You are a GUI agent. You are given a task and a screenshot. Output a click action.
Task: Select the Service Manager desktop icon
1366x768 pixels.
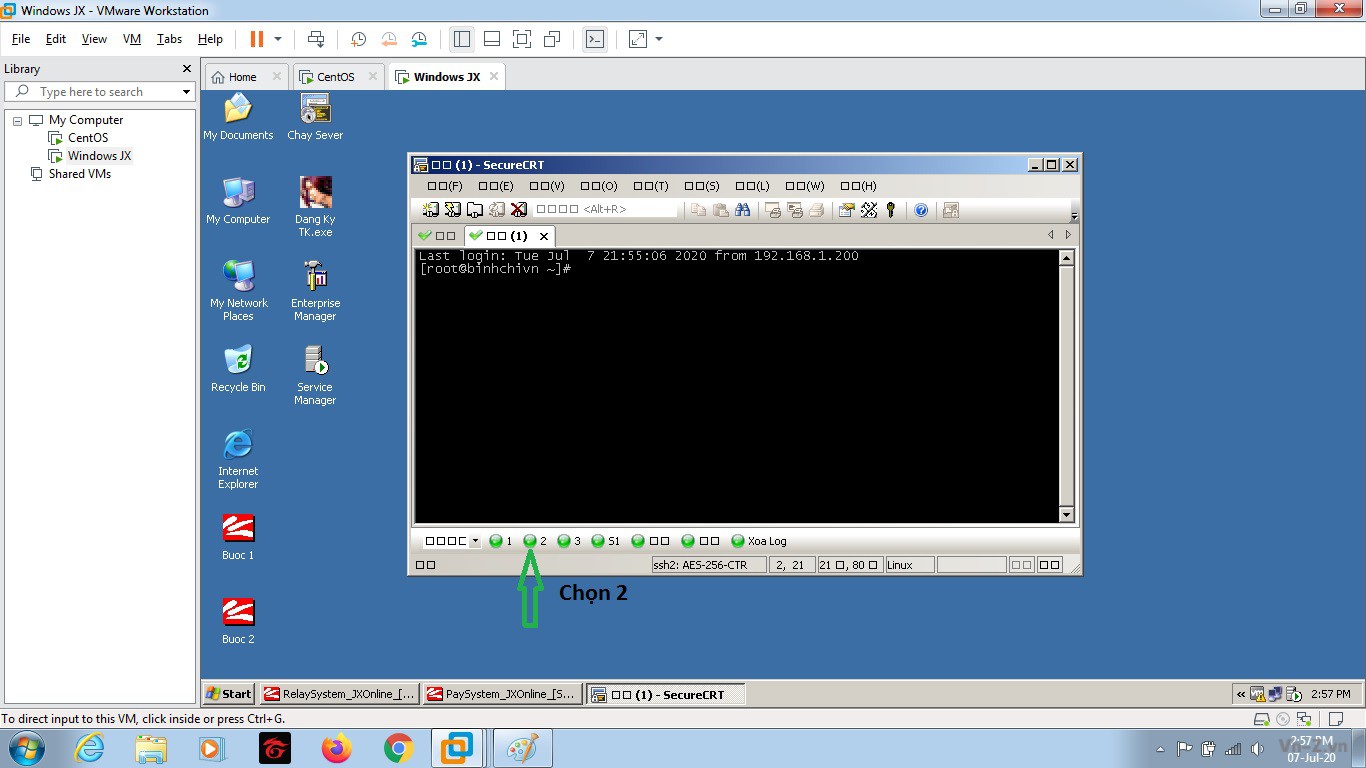coord(315,375)
